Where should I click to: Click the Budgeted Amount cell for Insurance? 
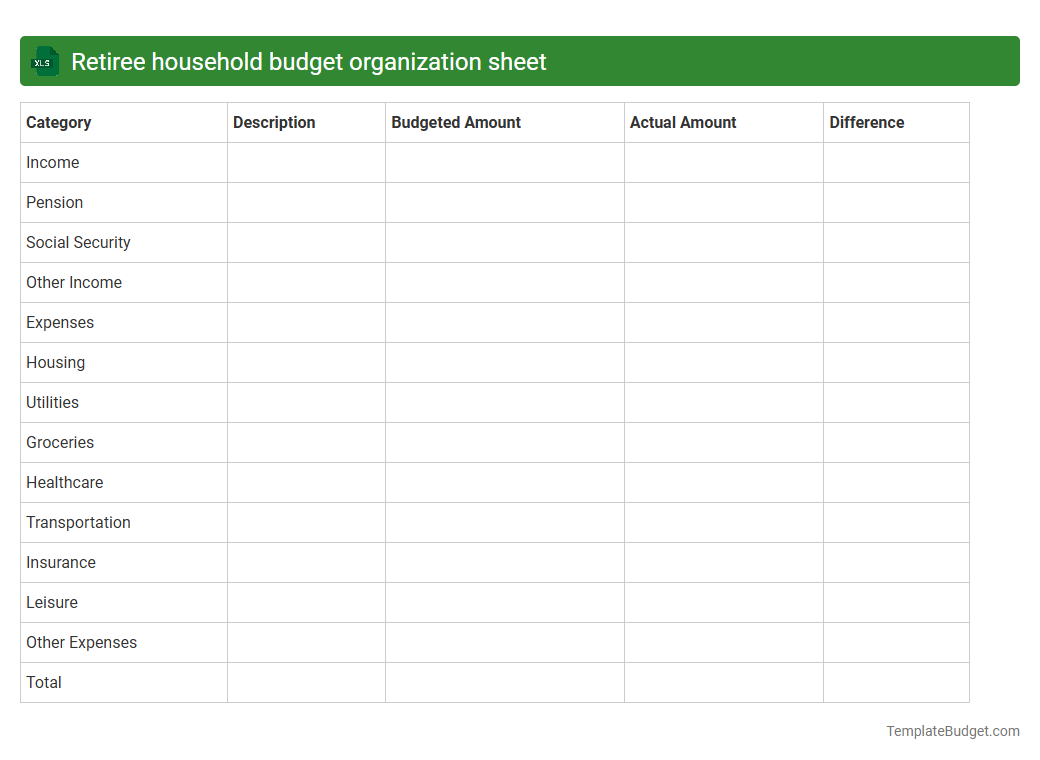[504, 562]
